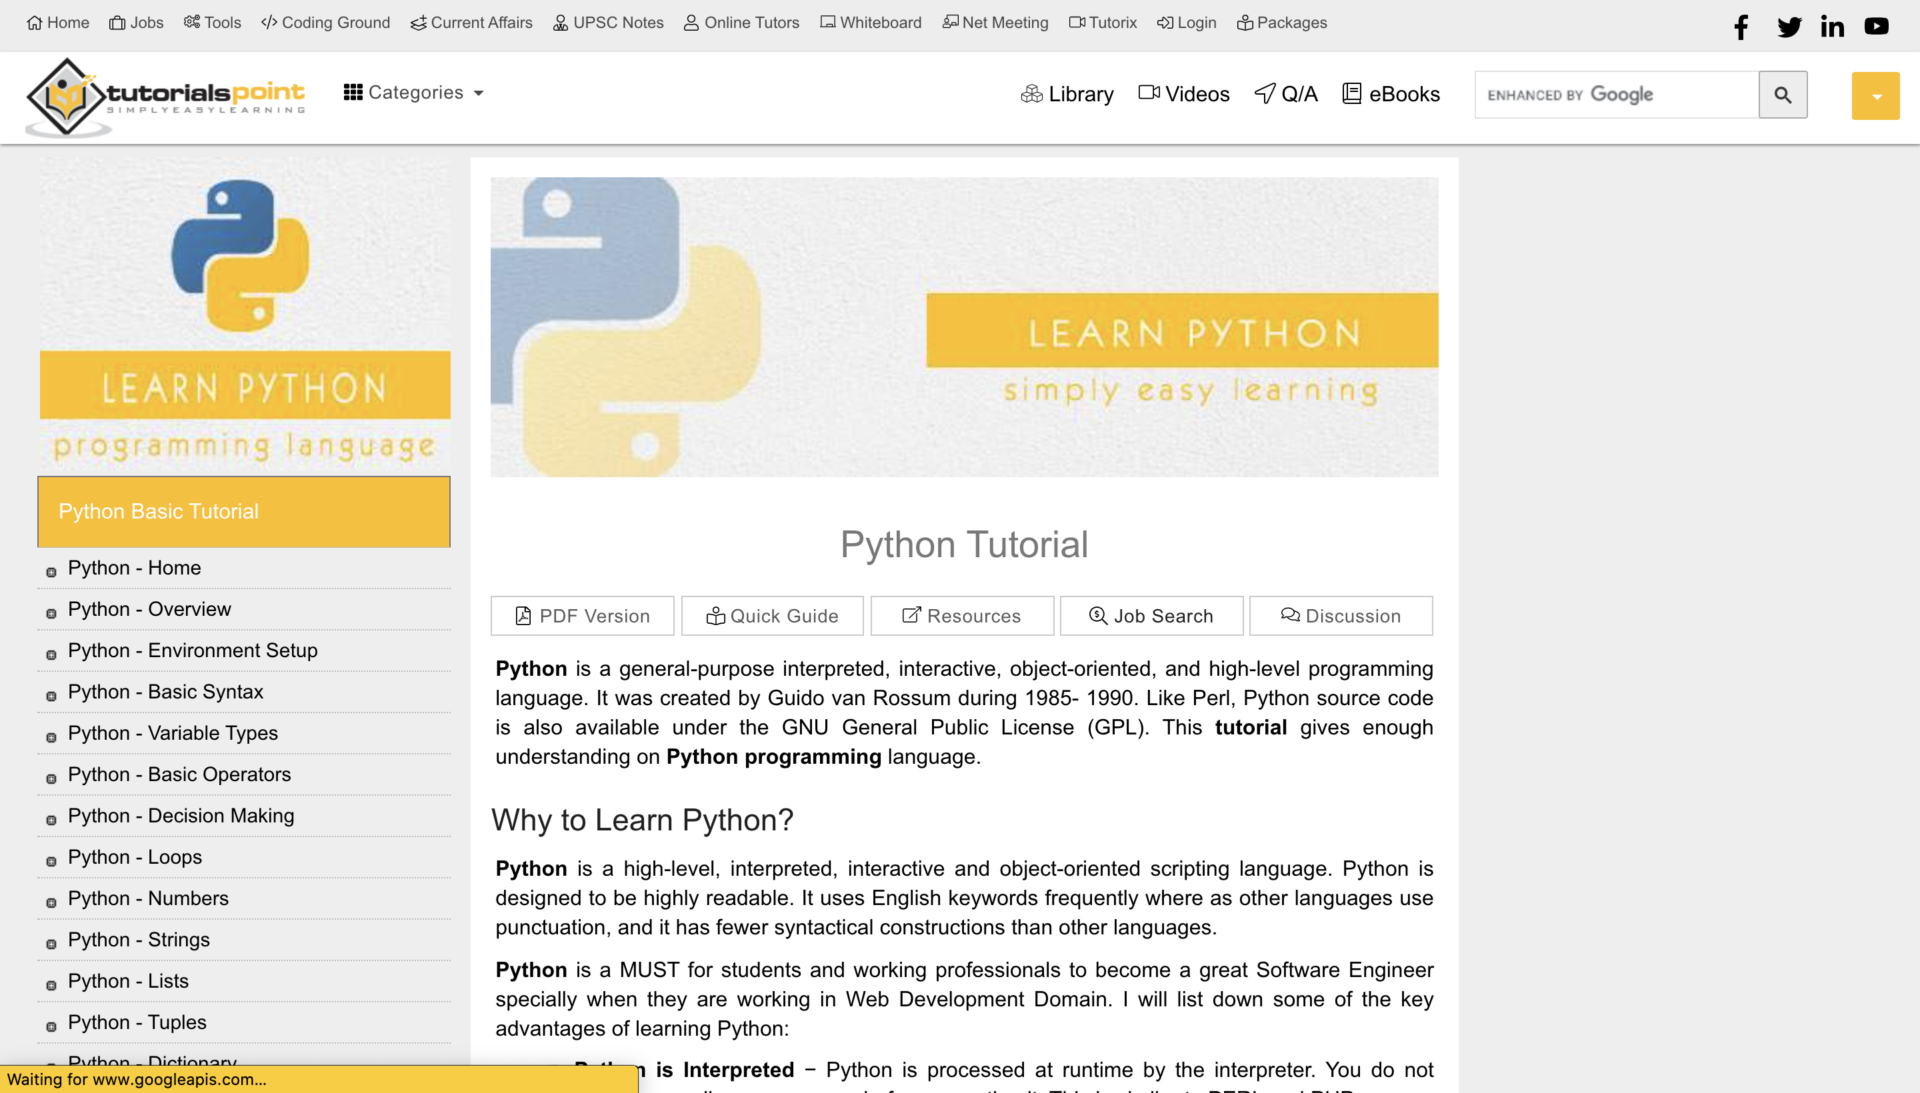Open the orange dropdown arrow button
Screen dimensions: 1920x1093
[x=1875, y=95]
